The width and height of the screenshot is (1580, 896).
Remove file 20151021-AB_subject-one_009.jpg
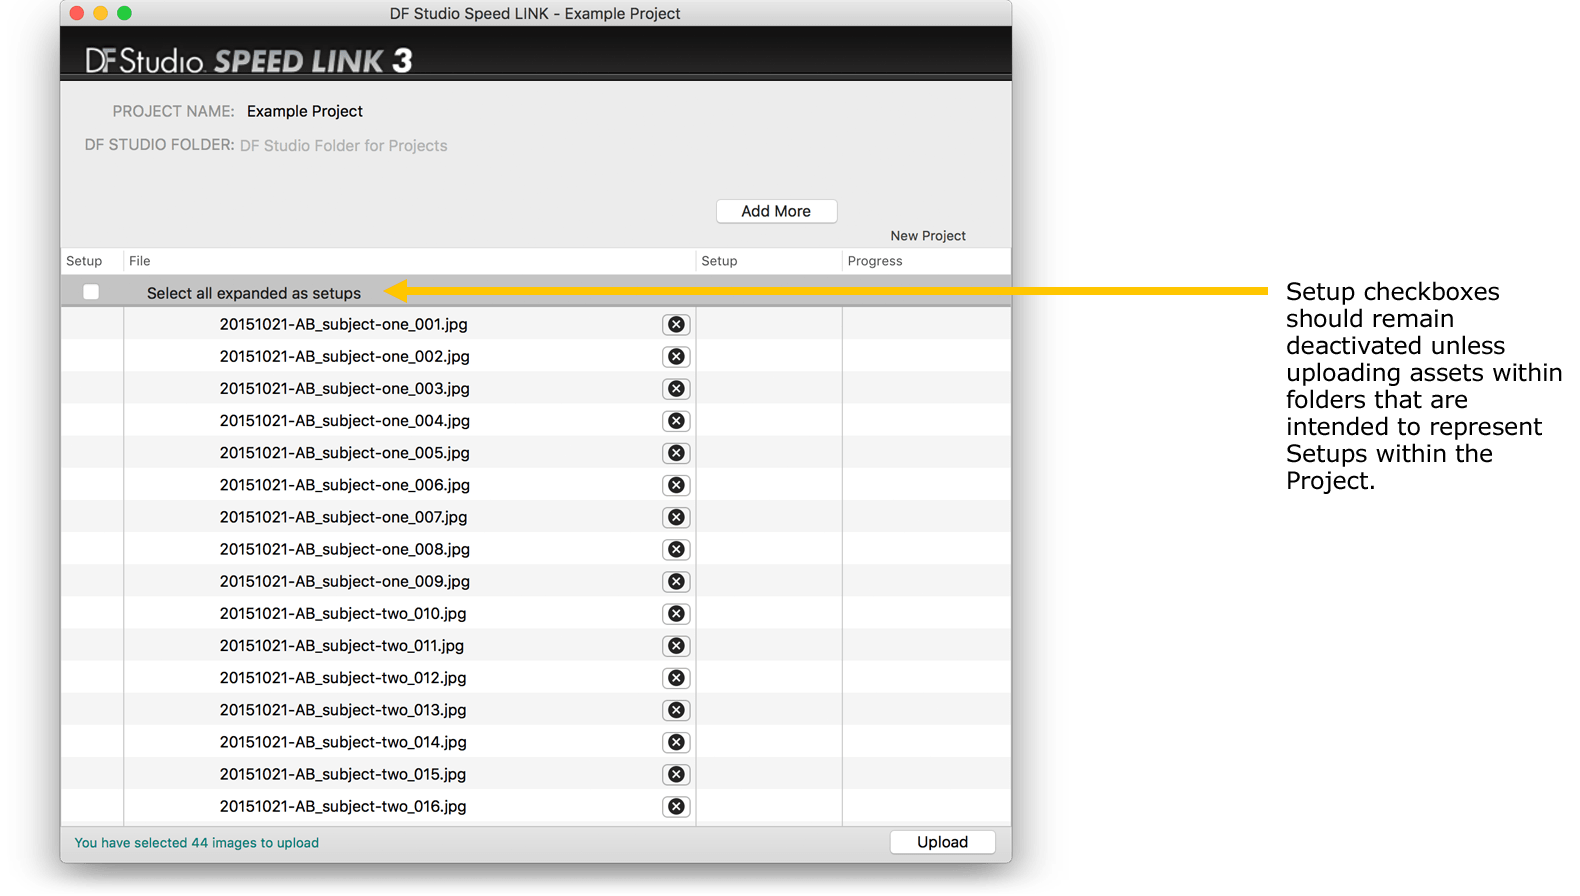tap(676, 582)
